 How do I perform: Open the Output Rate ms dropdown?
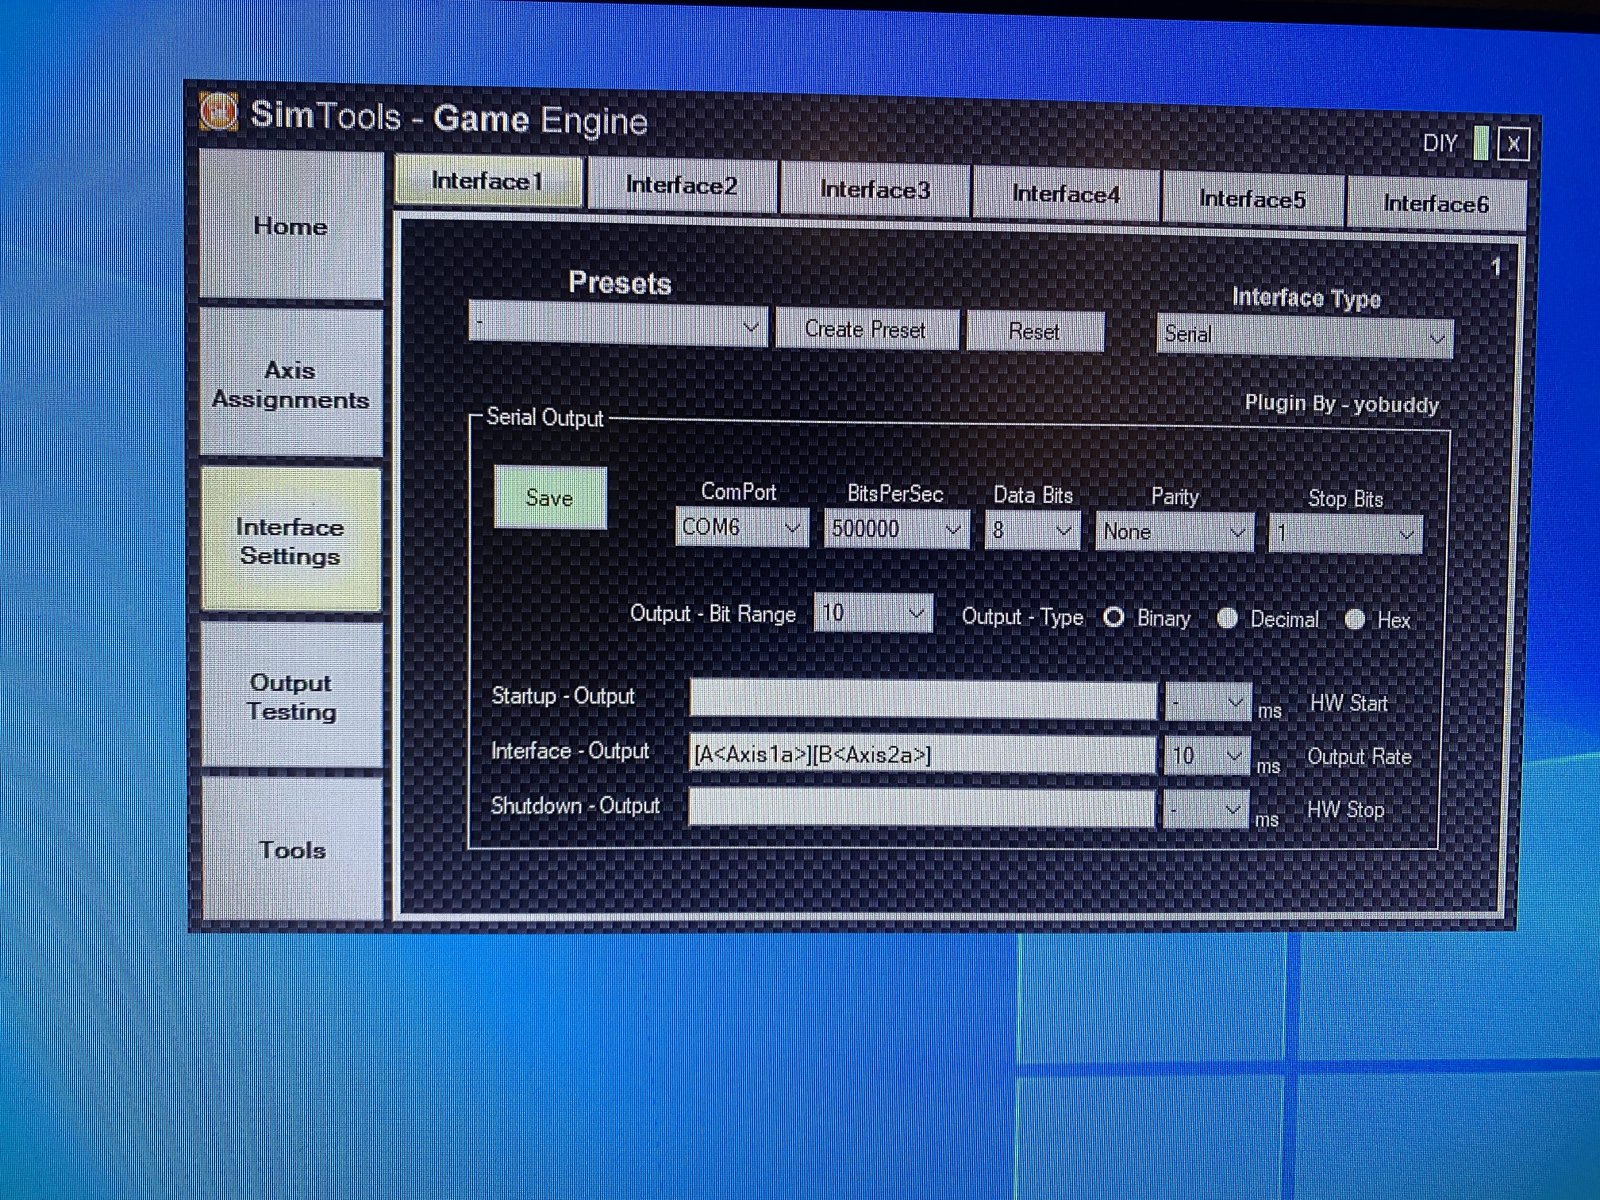1207,756
